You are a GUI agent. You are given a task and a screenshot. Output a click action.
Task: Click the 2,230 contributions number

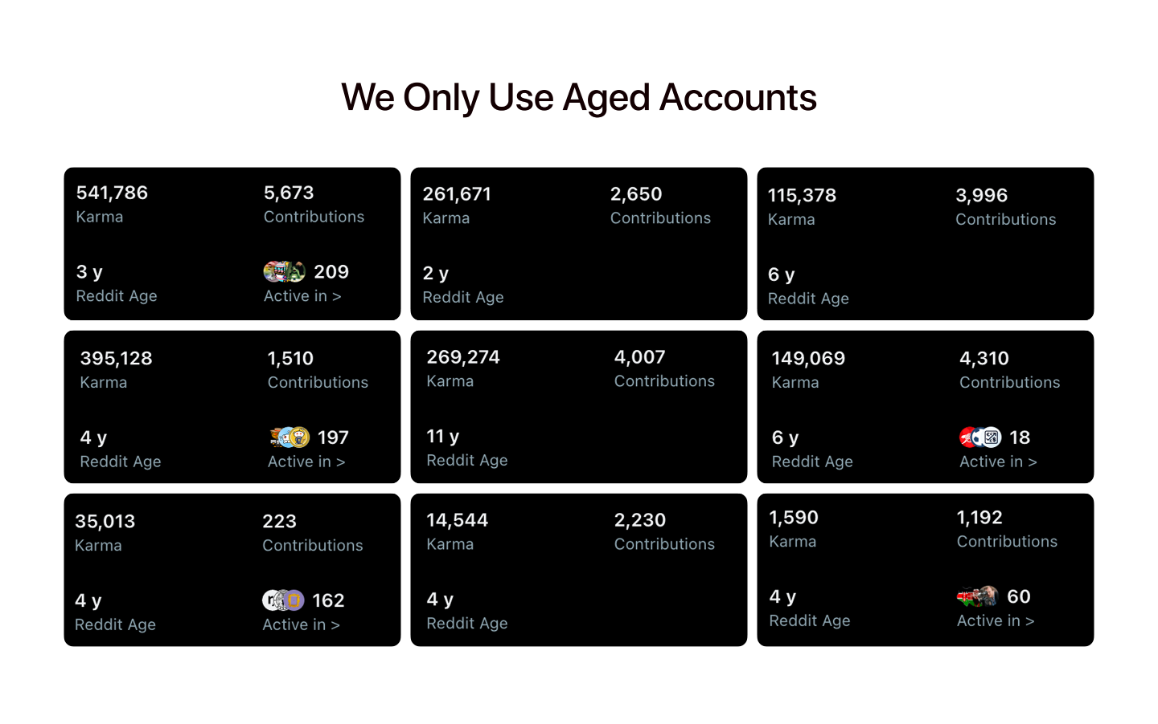tap(640, 520)
